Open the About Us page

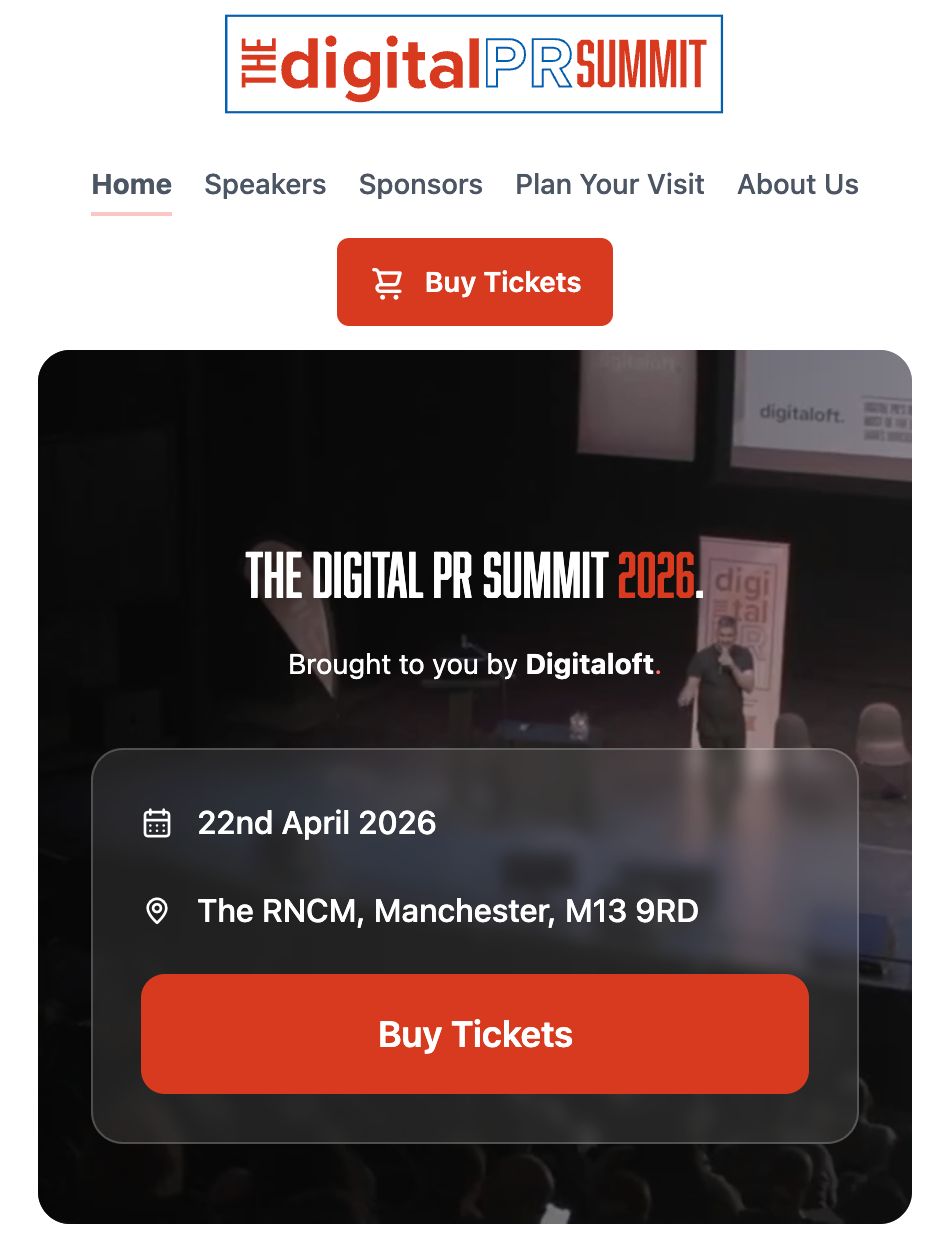pyautogui.click(x=798, y=185)
